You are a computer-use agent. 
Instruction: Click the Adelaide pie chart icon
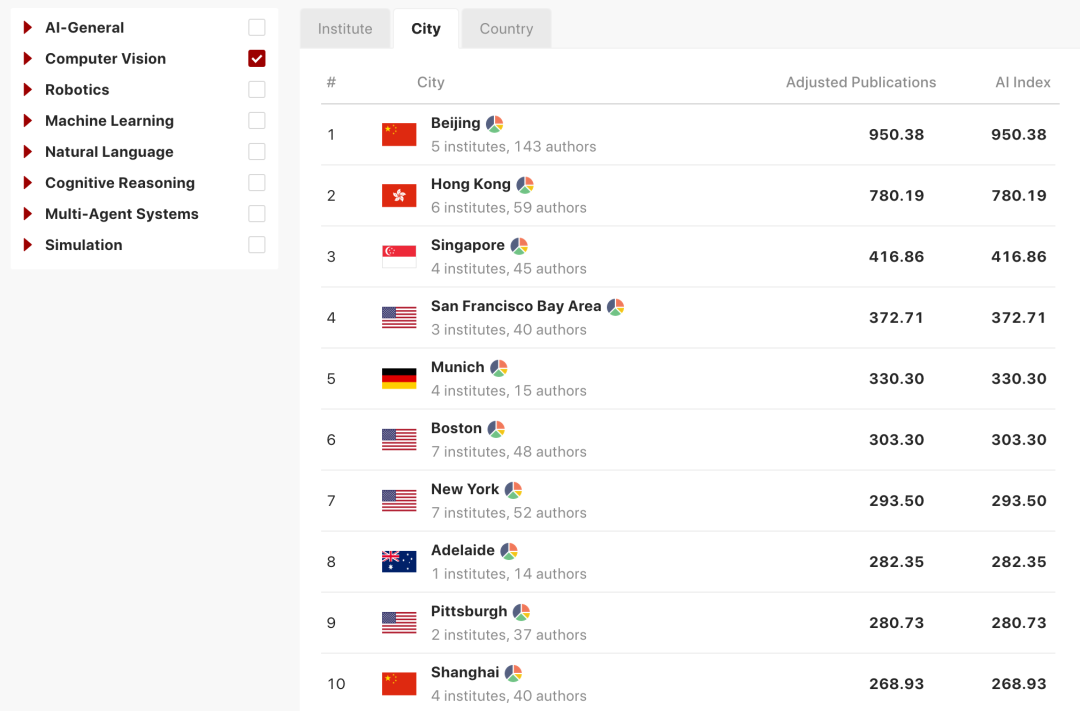(509, 551)
